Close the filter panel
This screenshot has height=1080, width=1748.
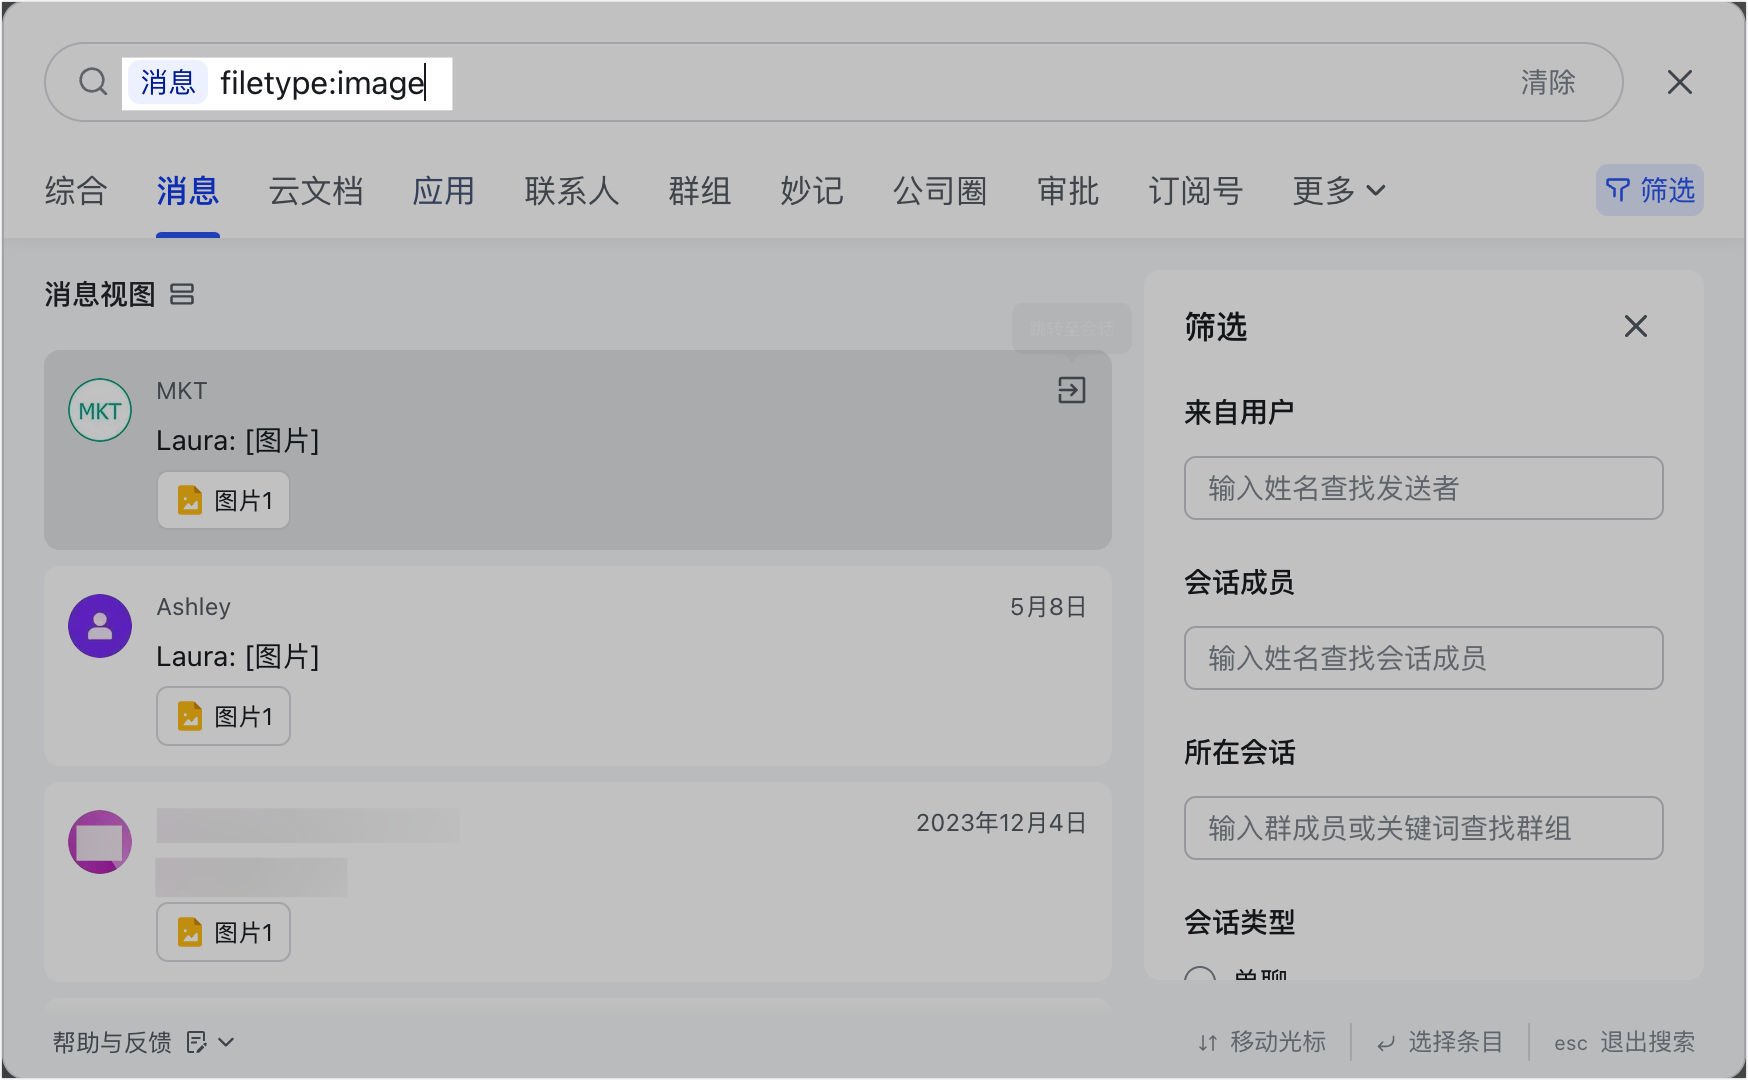pos(1635,326)
